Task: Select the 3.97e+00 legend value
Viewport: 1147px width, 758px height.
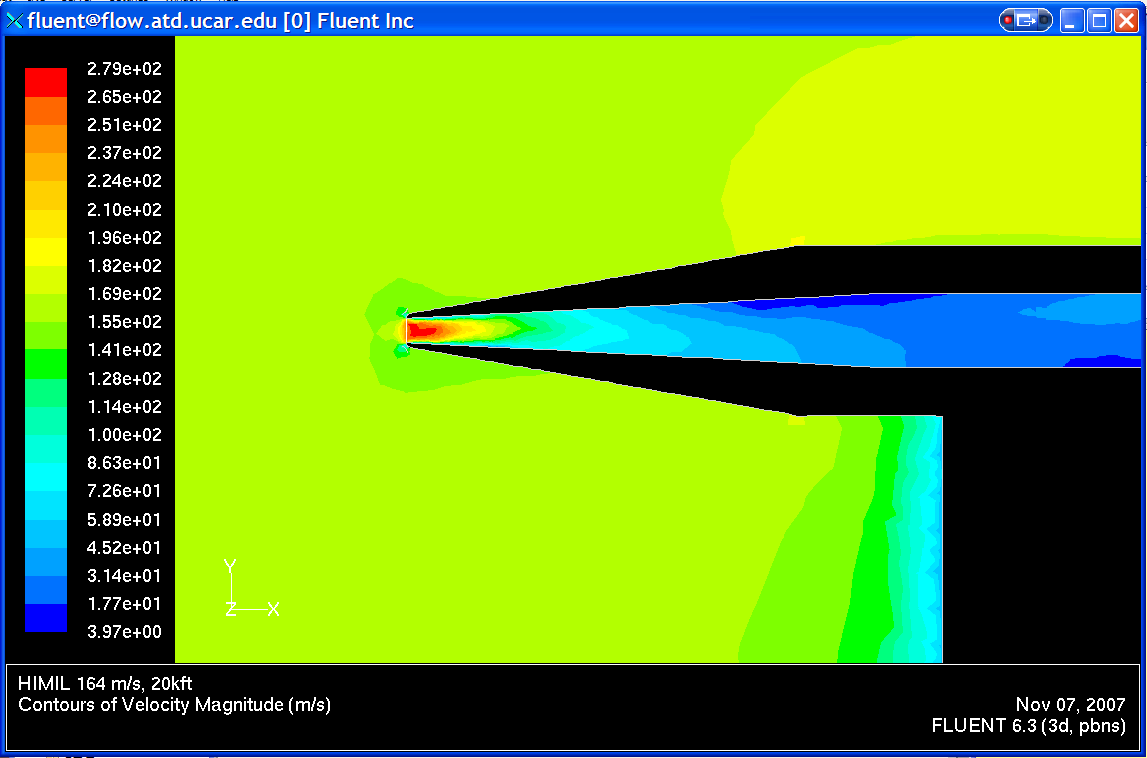Action: click(125, 632)
